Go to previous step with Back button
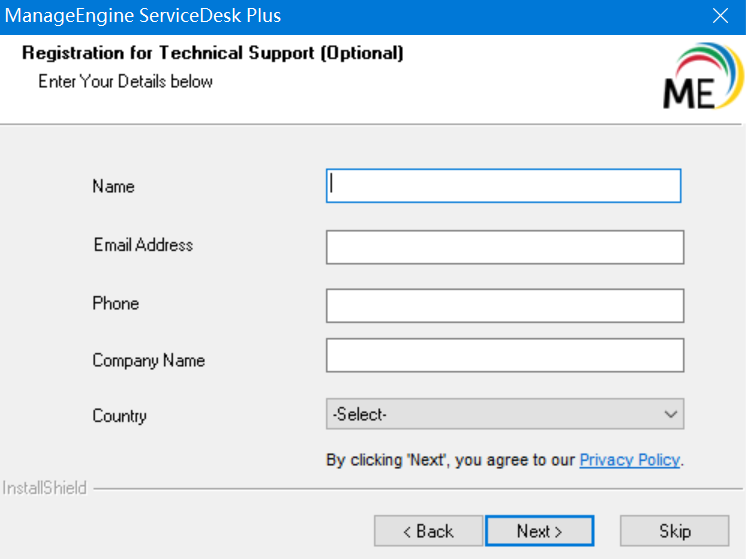 (428, 531)
